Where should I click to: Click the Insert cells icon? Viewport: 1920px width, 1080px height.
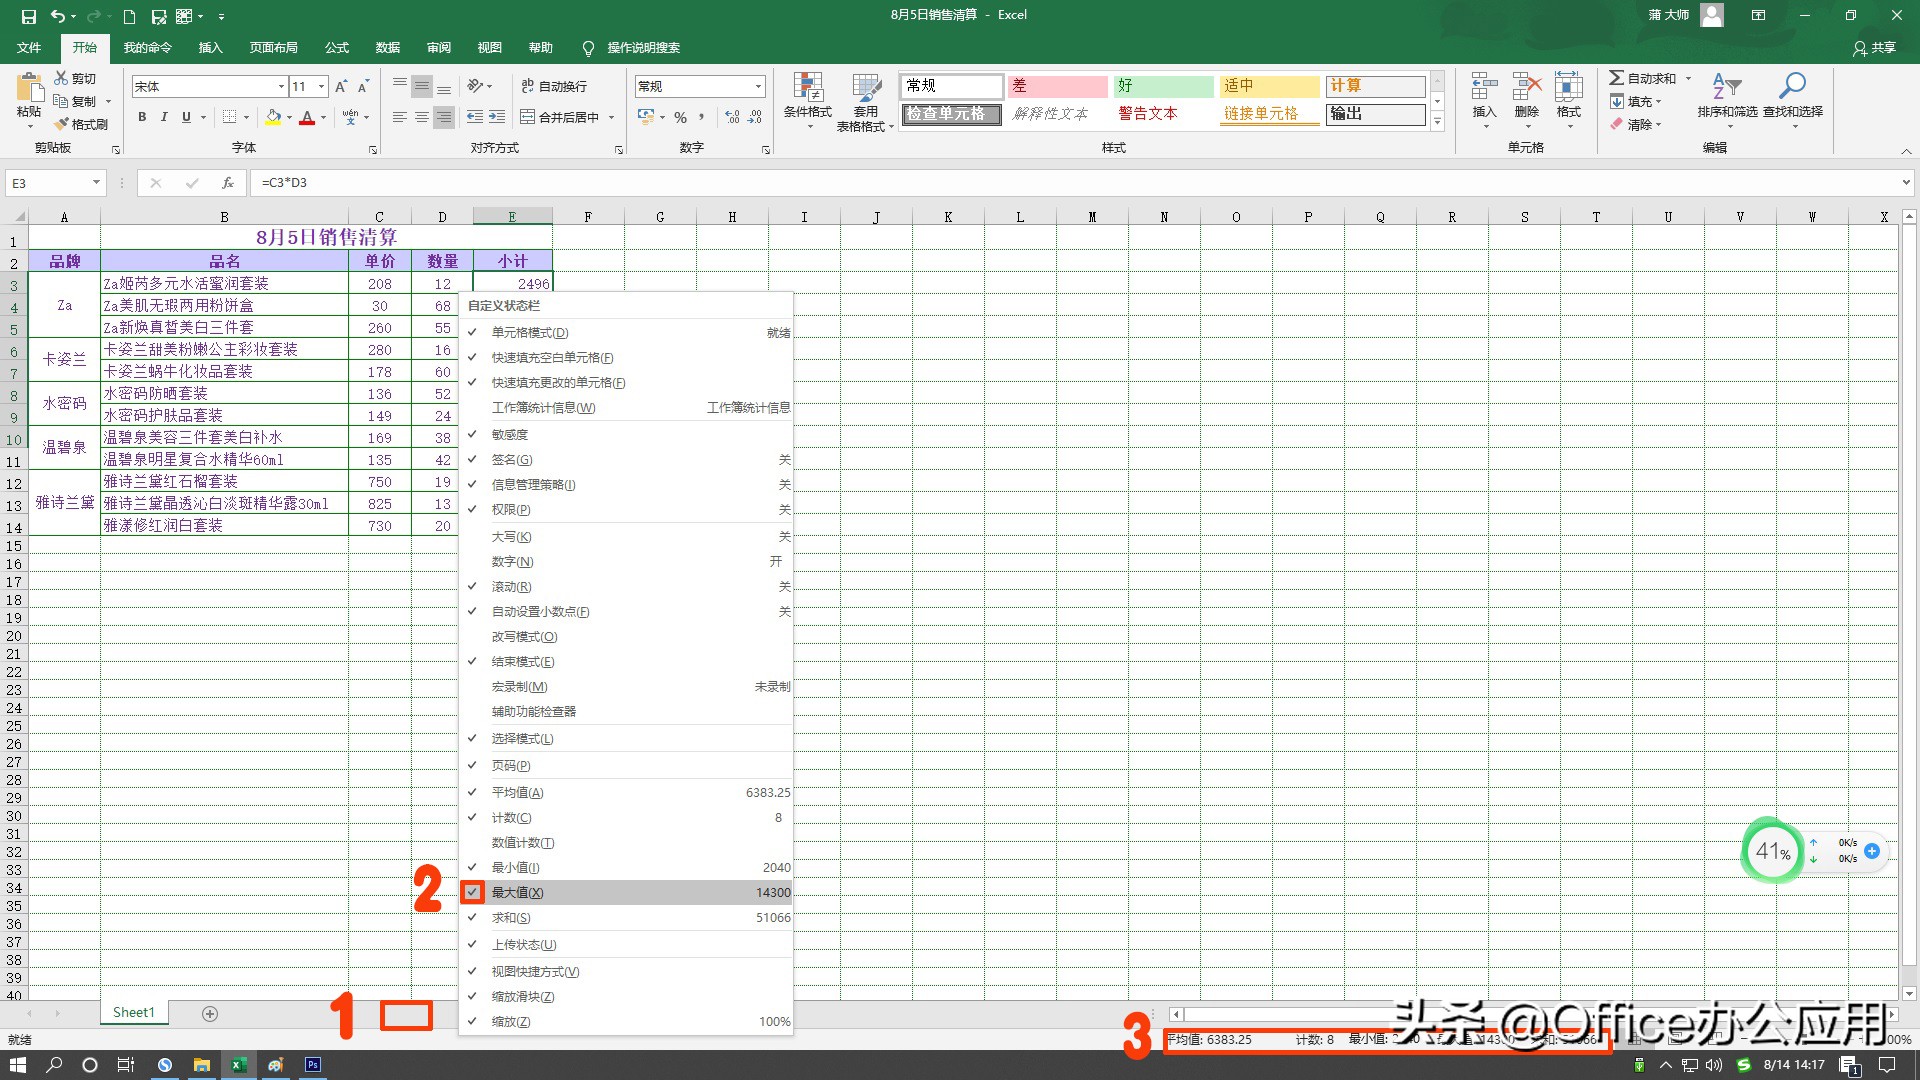[x=1484, y=87]
